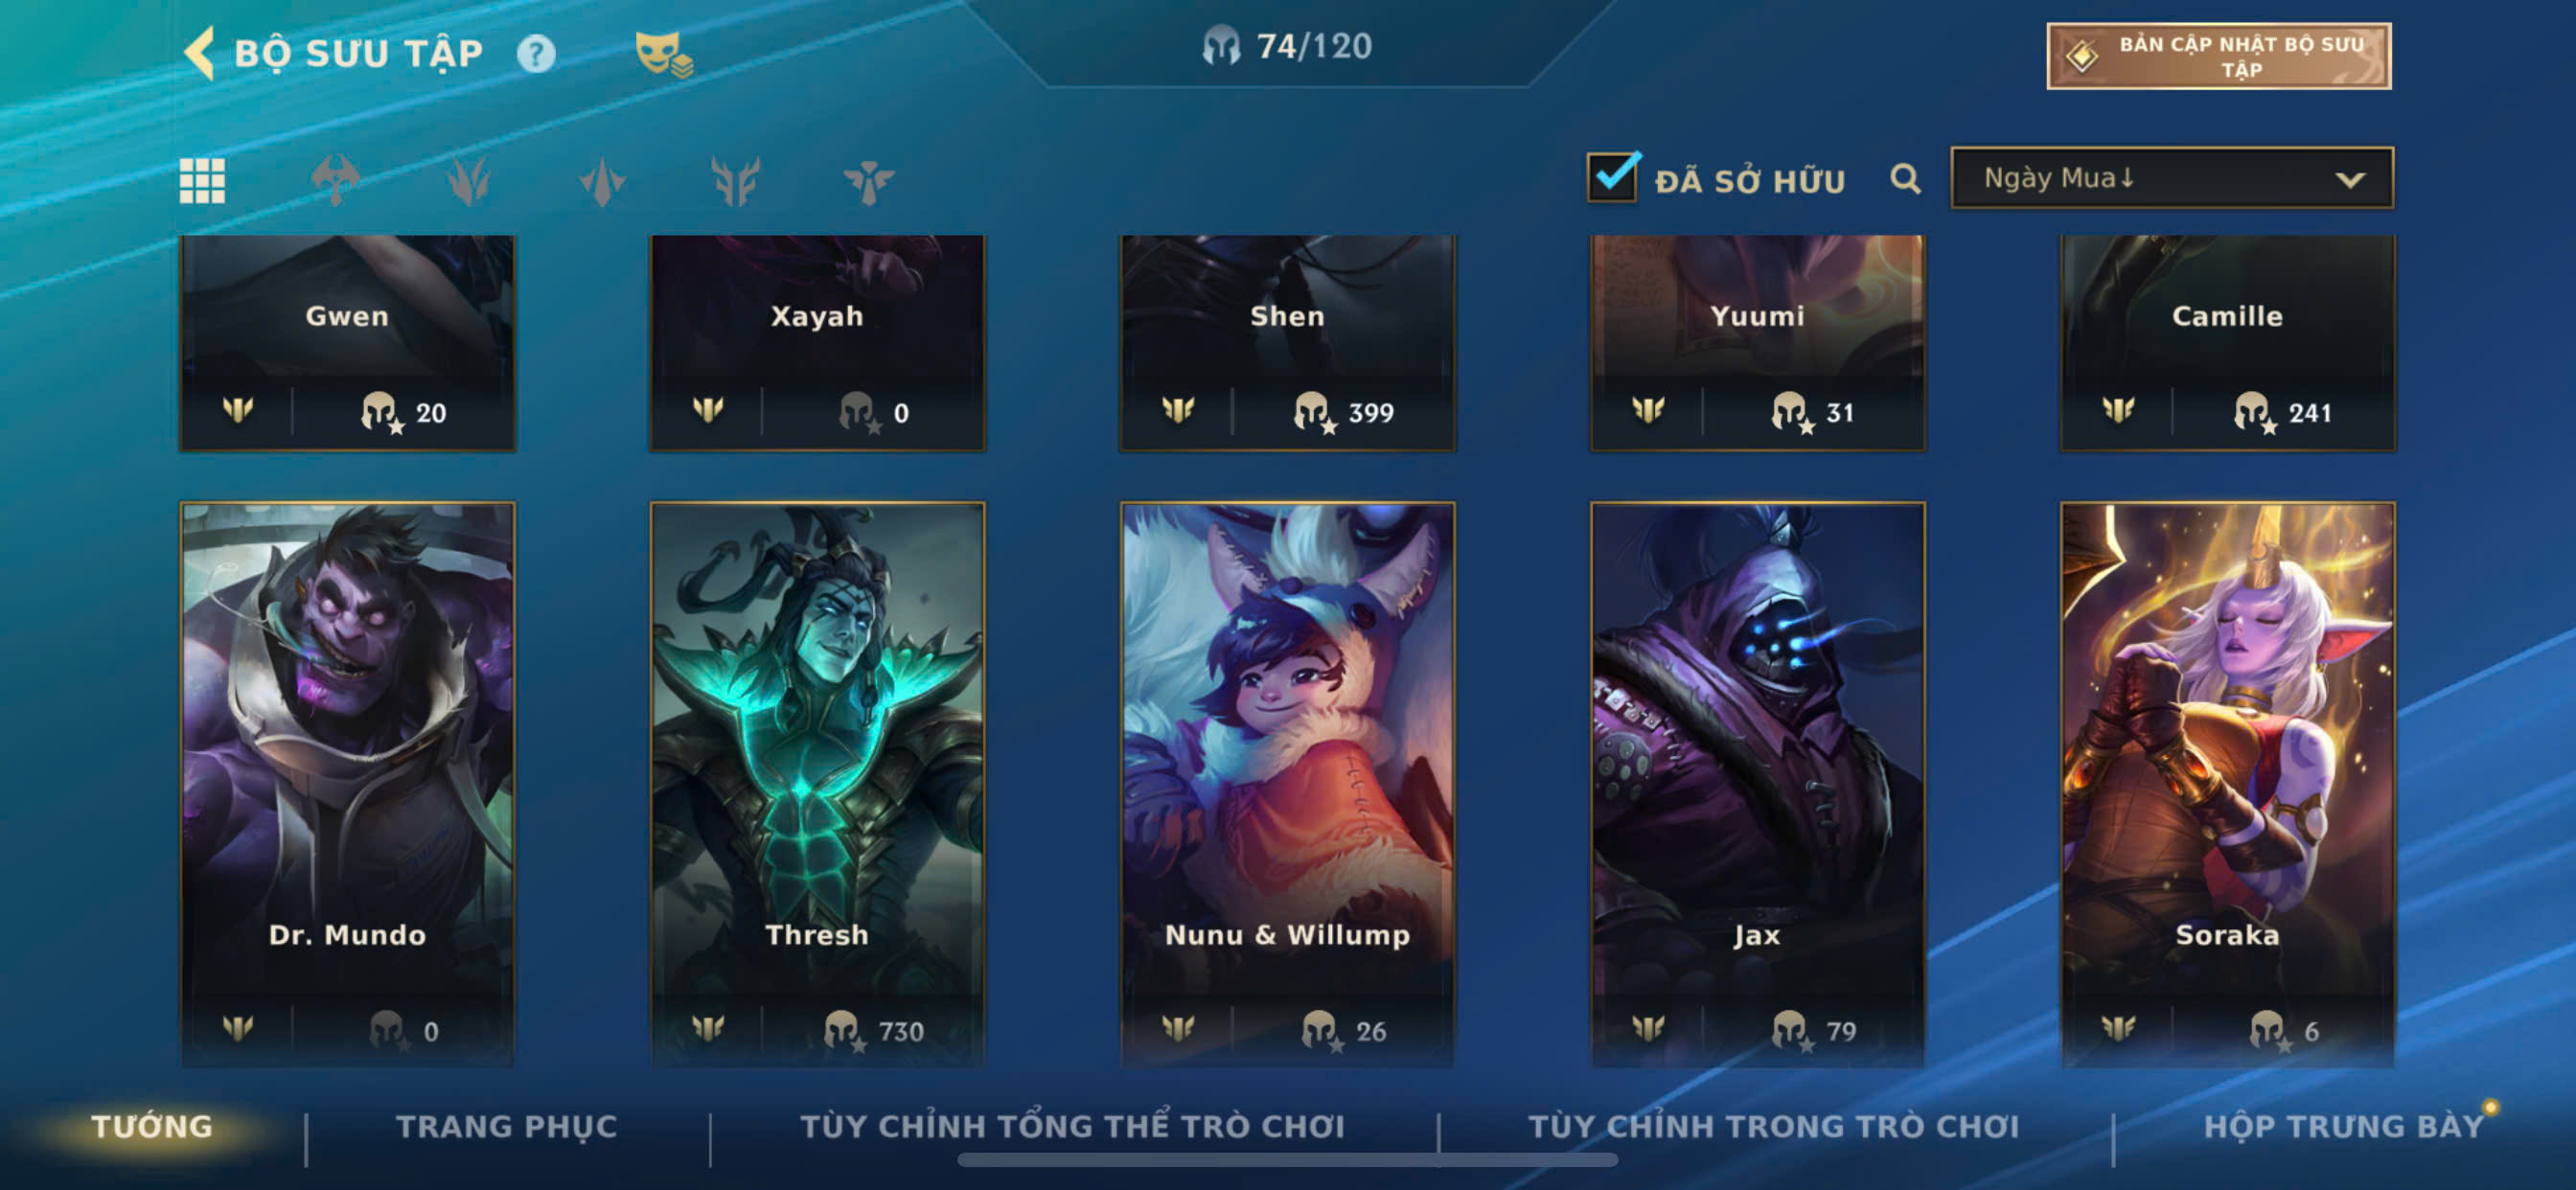This screenshot has height=1190, width=2576.
Task: Open the mask and coins icon
Action: (x=663, y=54)
